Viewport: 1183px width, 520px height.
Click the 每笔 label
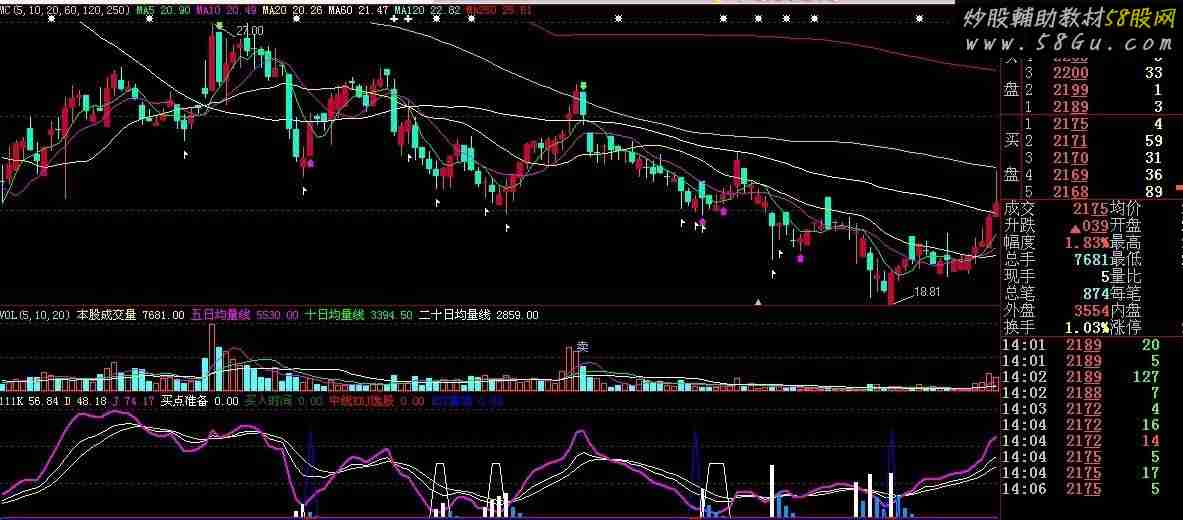[x=1126, y=294]
